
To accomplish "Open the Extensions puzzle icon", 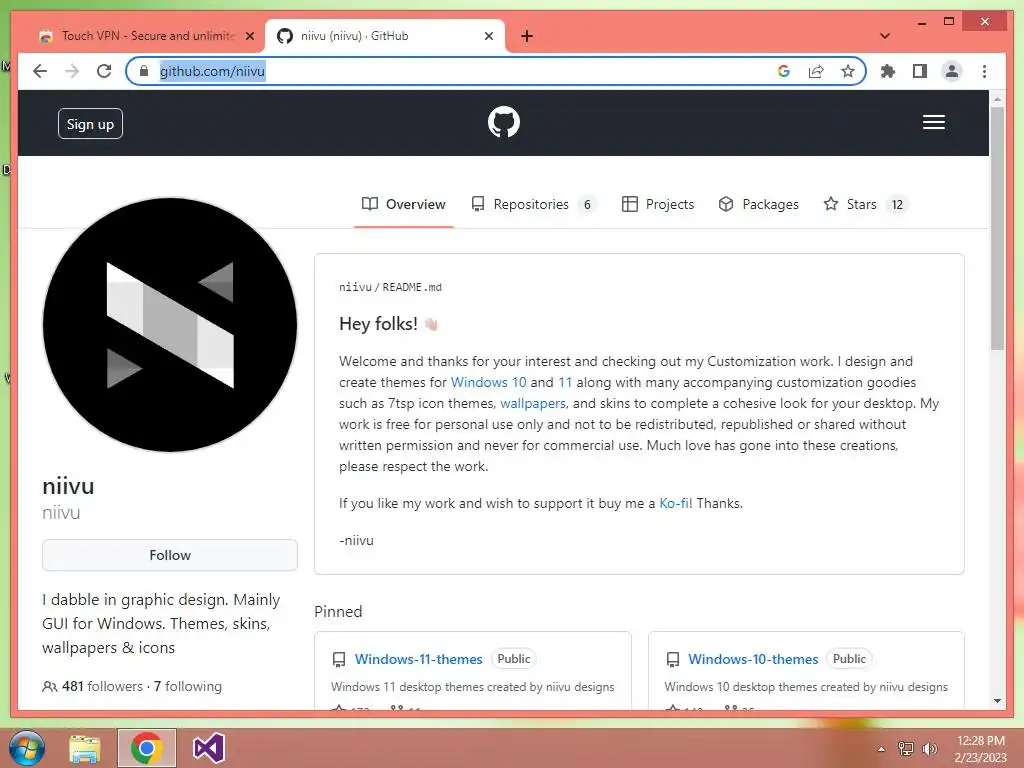I will (x=888, y=71).
